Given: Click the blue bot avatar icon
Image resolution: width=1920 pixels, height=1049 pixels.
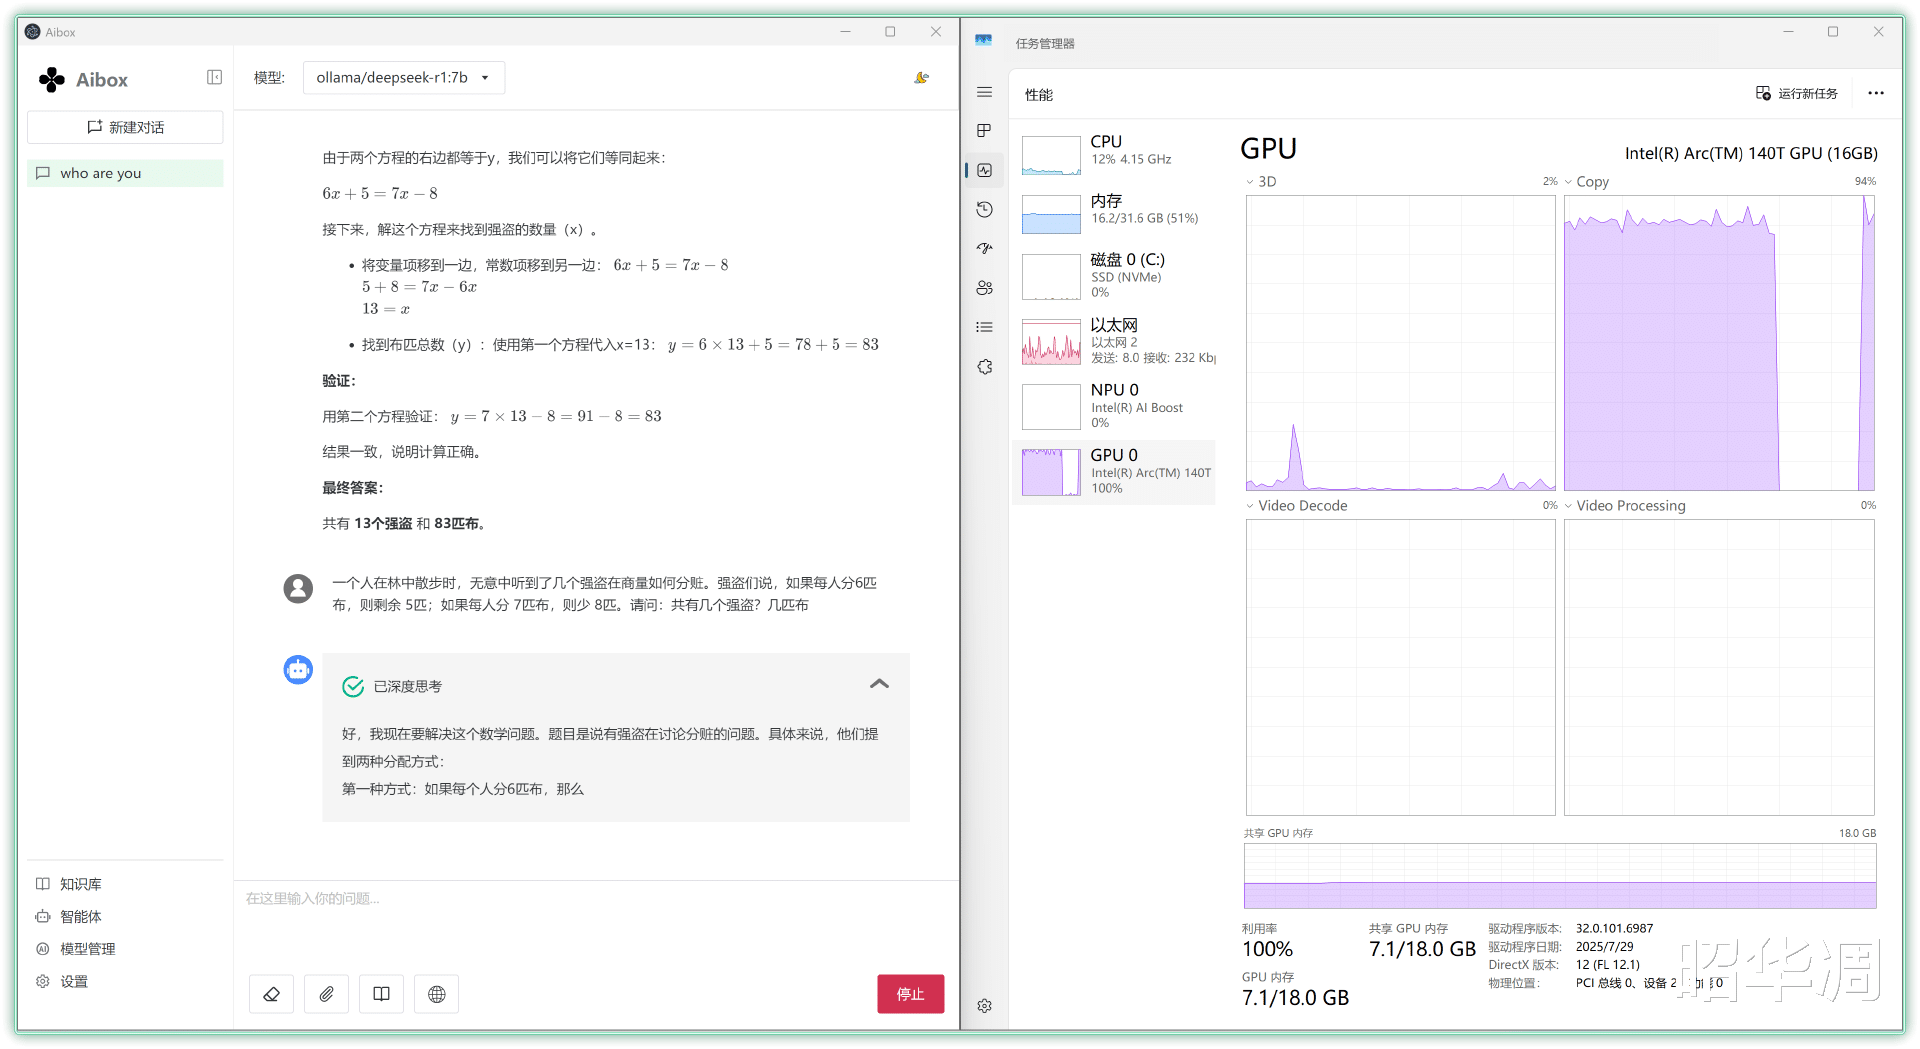Looking at the screenshot, I should tap(298, 669).
